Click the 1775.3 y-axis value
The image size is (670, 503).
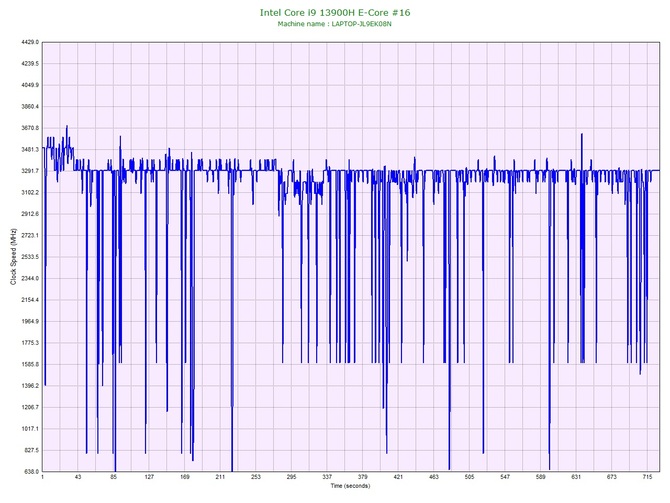pyautogui.click(x=30, y=343)
